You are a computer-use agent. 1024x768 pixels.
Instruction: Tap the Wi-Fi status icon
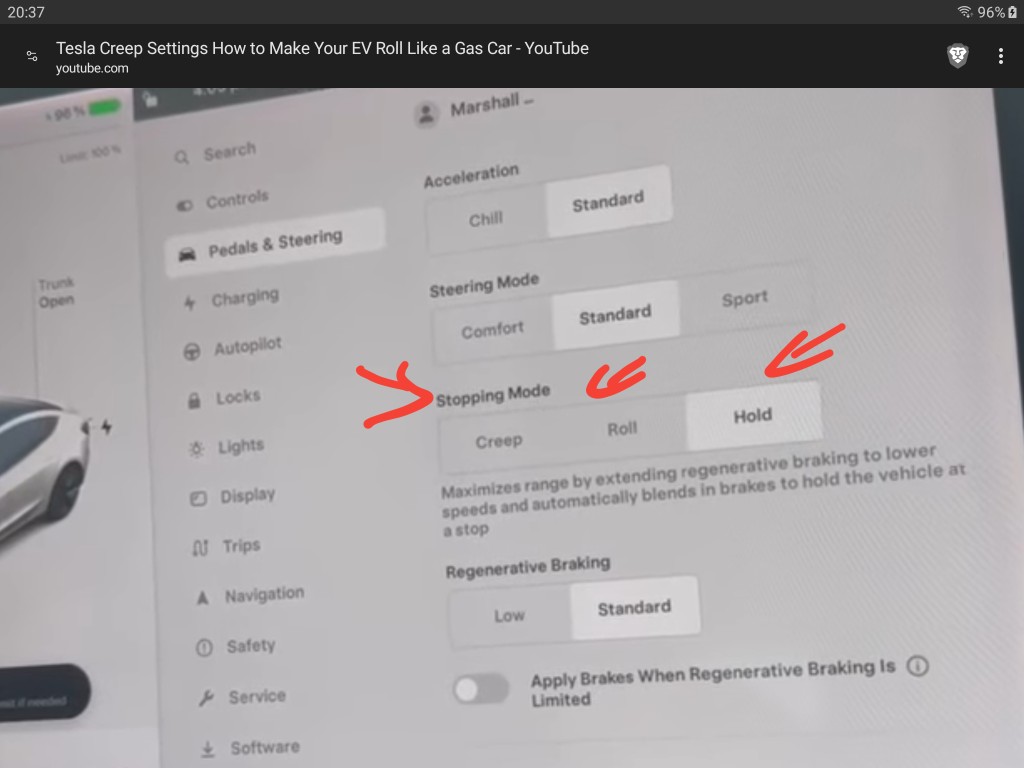point(965,12)
